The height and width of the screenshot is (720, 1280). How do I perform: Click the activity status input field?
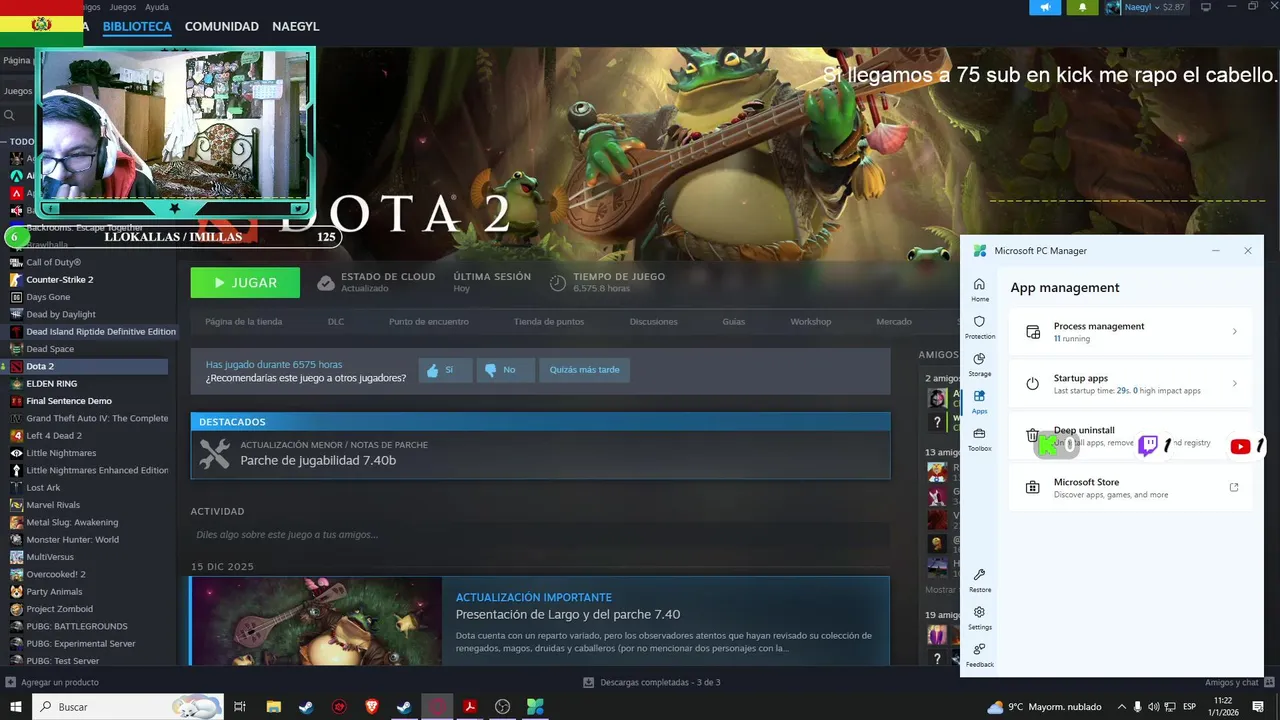coord(540,535)
